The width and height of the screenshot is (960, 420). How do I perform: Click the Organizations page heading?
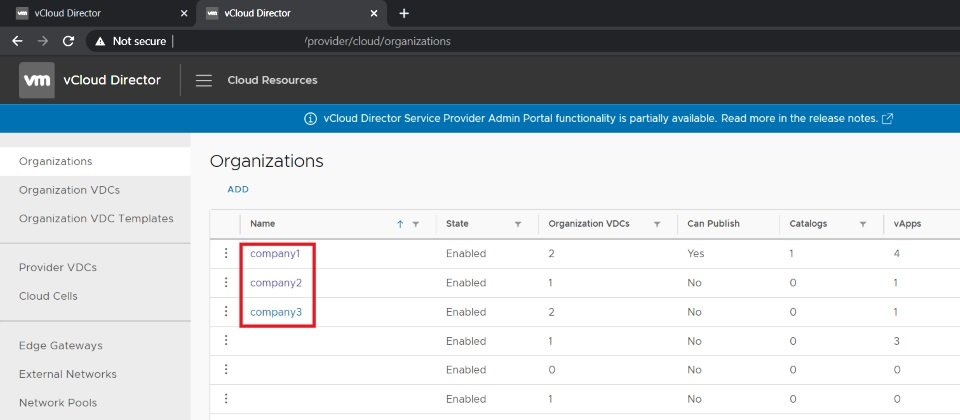[266, 162]
